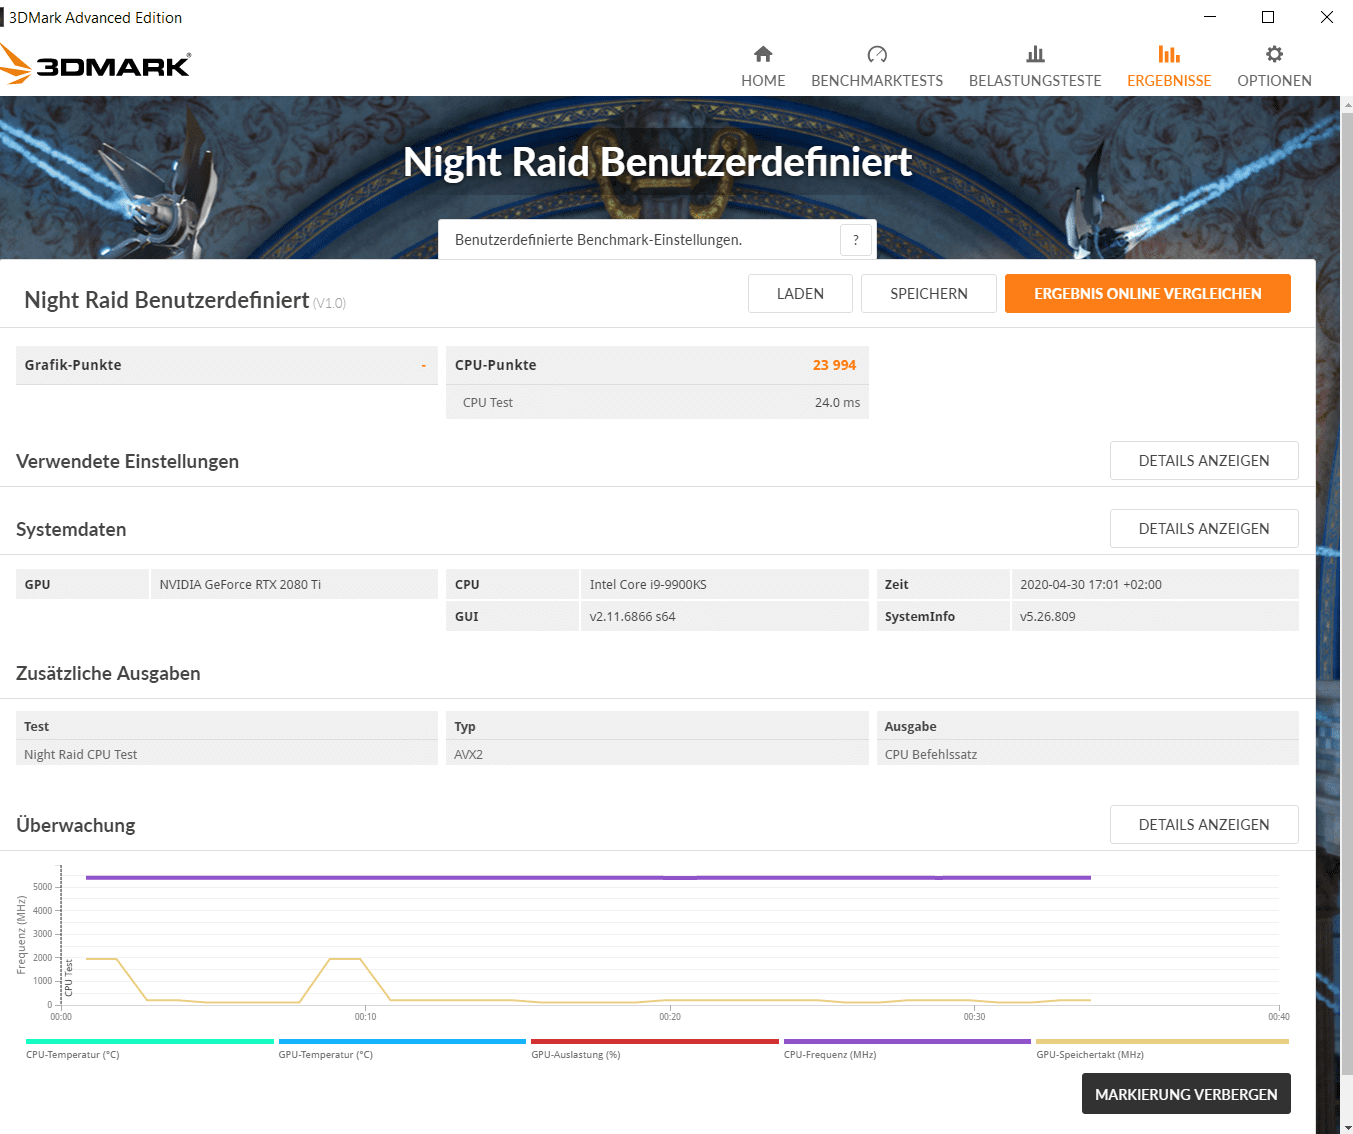Click the purple CPU frequency line in chart
Image resolution: width=1353 pixels, height=1134 pixels.
(x=588, y=877)
